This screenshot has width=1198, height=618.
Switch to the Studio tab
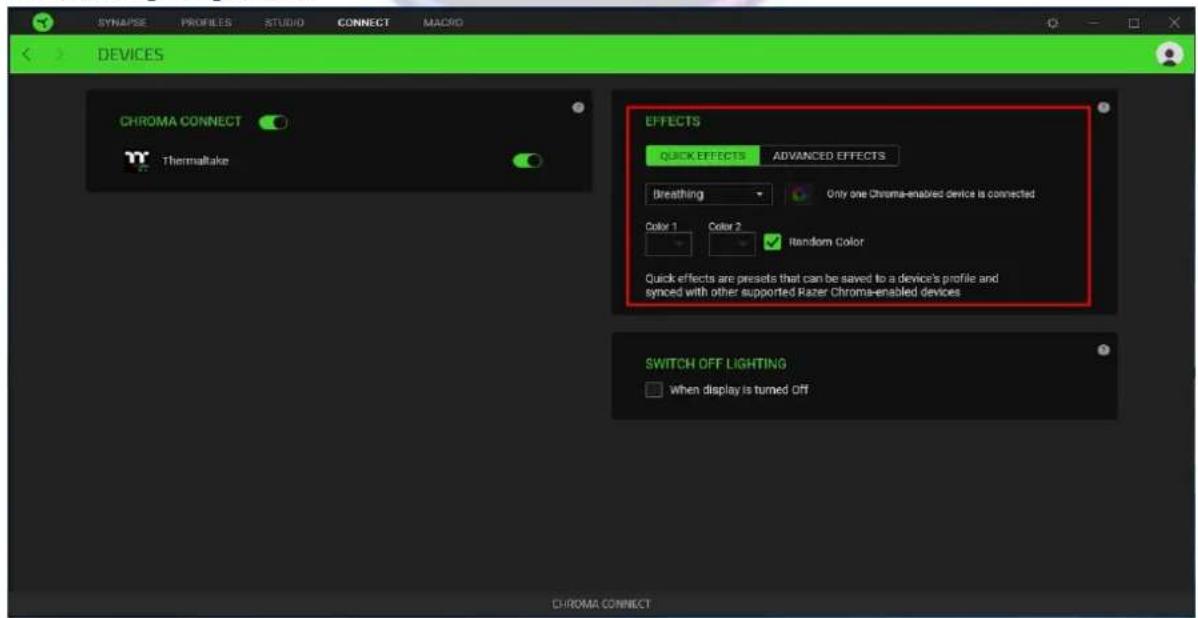(285, 23)
